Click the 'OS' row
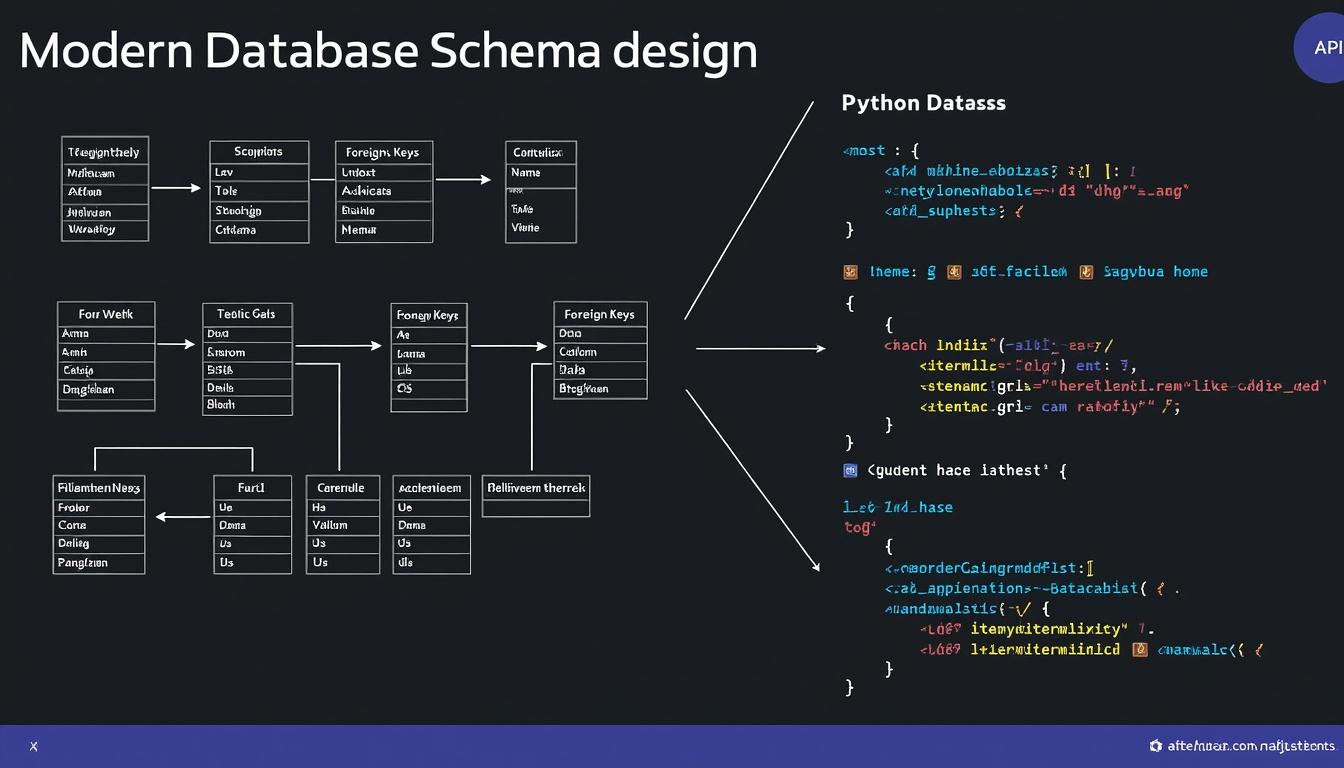1344x768 pixels. pyautogui.click(x=428, y=389)
